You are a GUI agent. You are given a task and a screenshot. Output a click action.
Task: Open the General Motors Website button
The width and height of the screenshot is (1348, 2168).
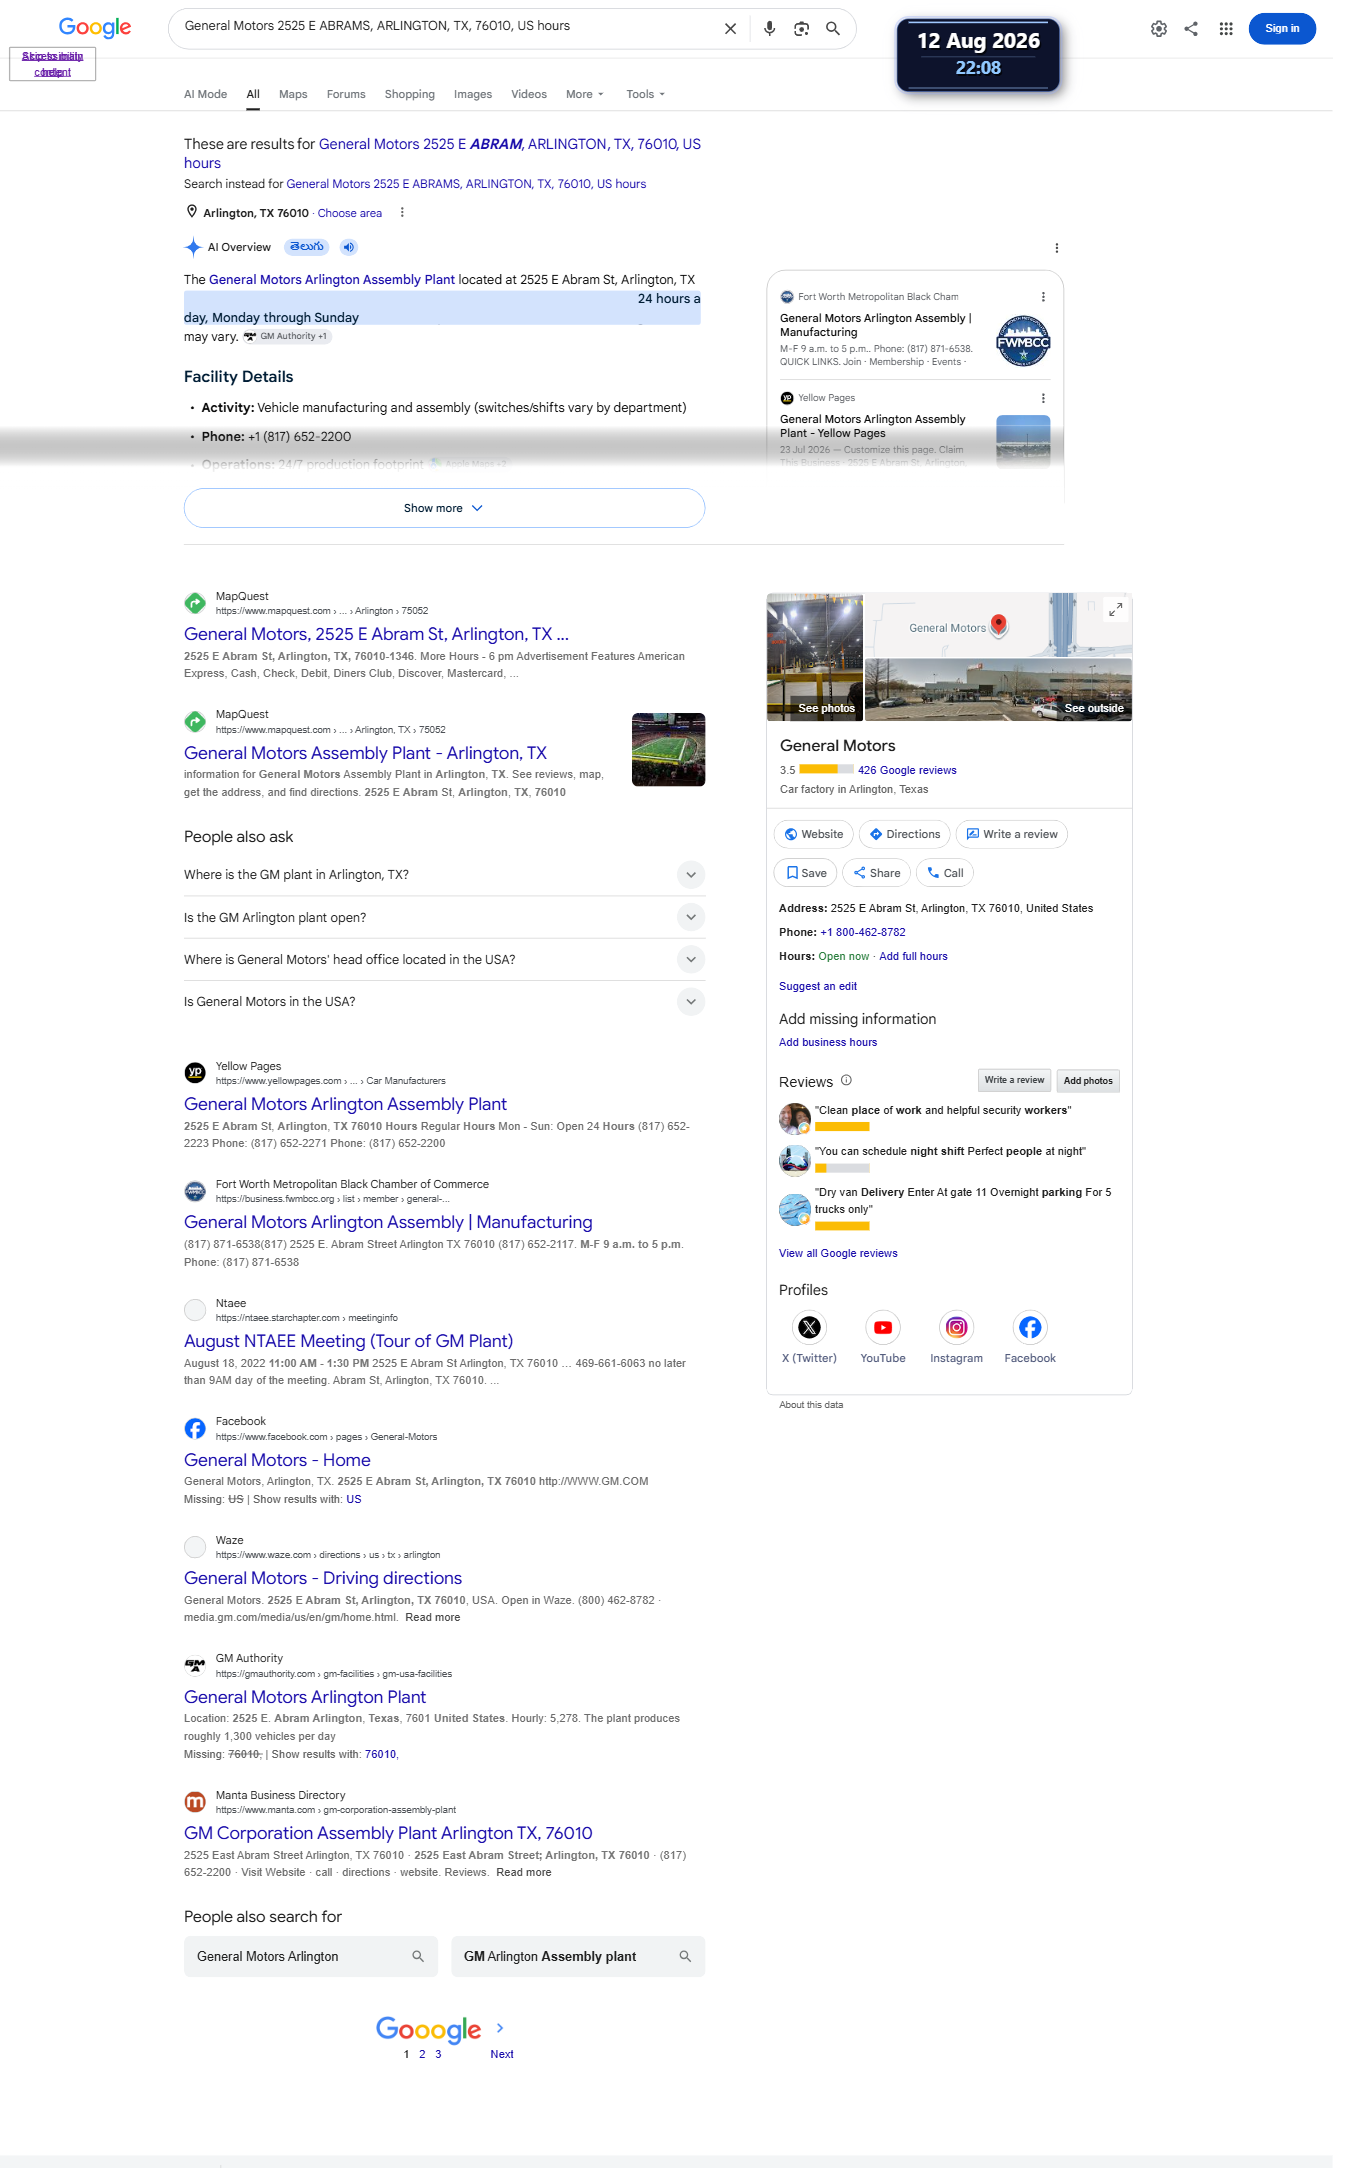[x=813, y=834]
